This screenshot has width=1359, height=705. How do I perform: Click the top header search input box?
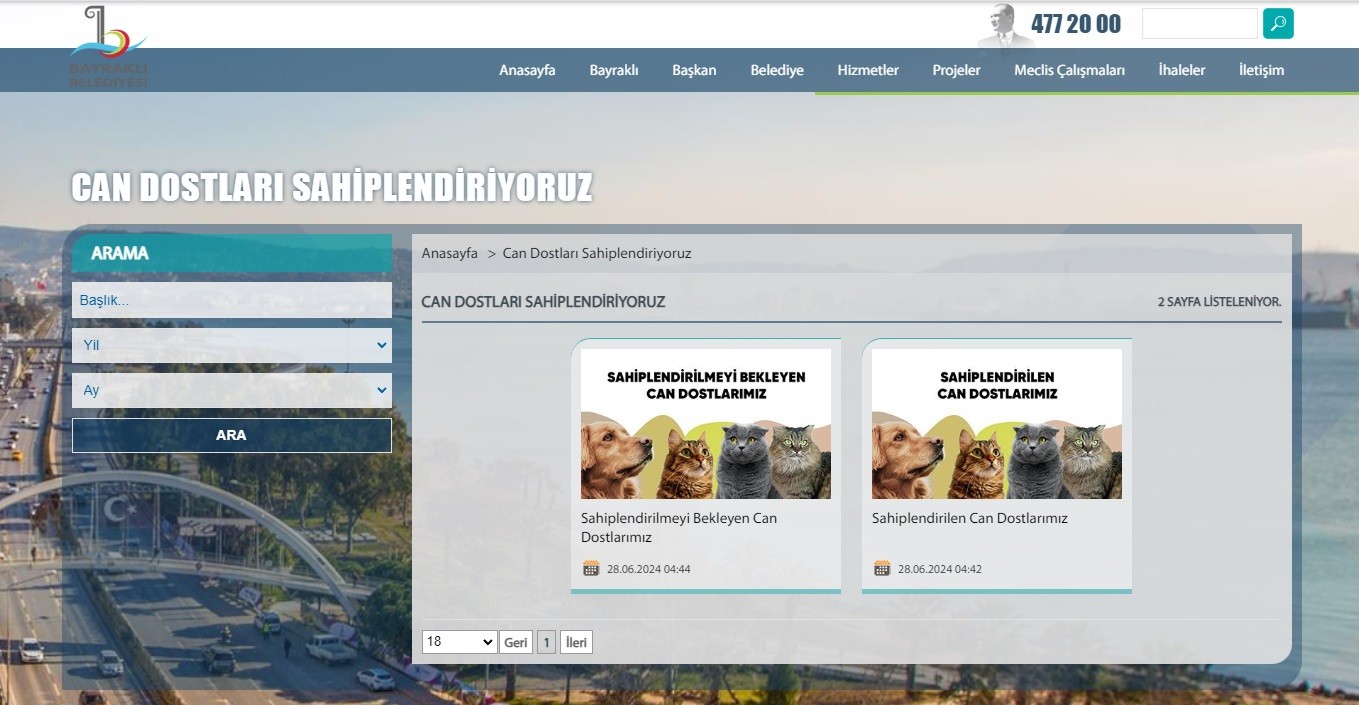coord(1199,23)
